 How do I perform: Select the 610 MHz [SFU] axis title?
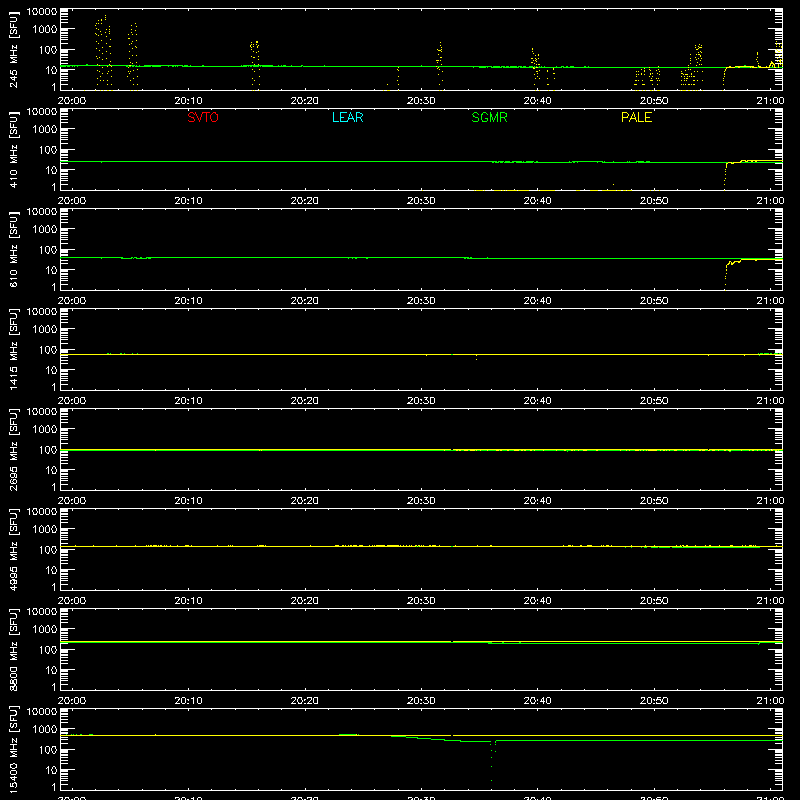[13, 249]
